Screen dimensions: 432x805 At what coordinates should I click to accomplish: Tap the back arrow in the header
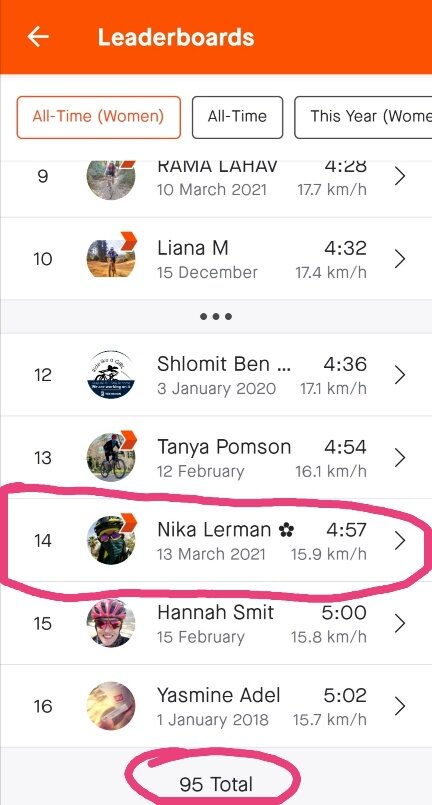(38, 37)
